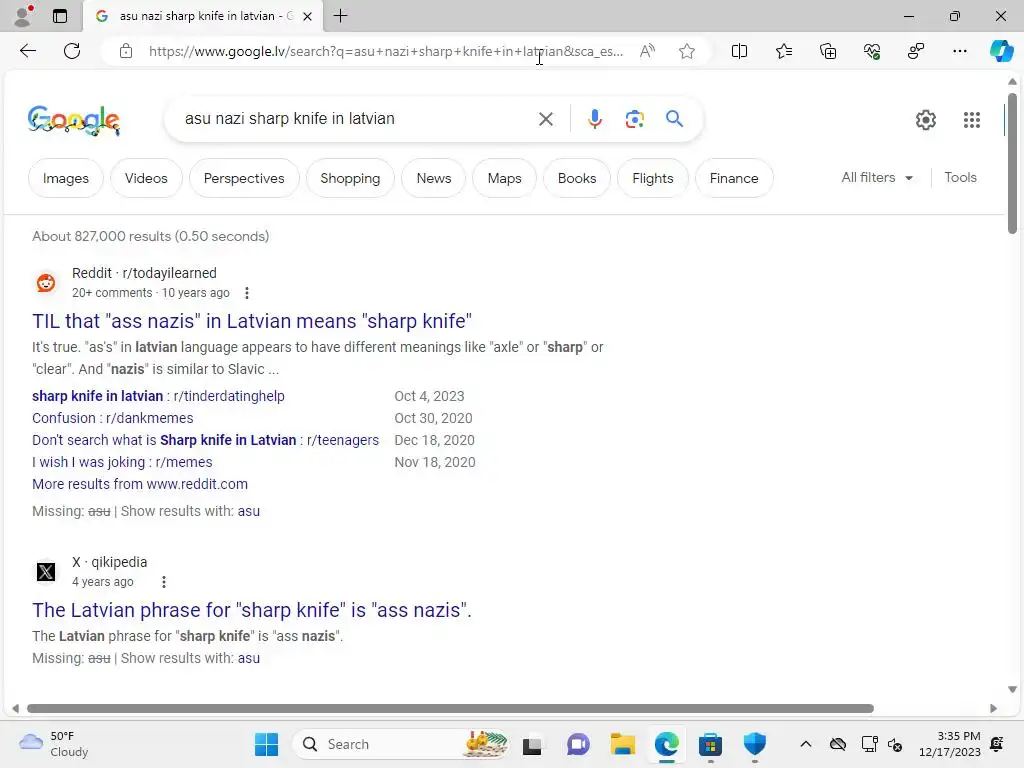Open Google apps grid

point(972,120)
